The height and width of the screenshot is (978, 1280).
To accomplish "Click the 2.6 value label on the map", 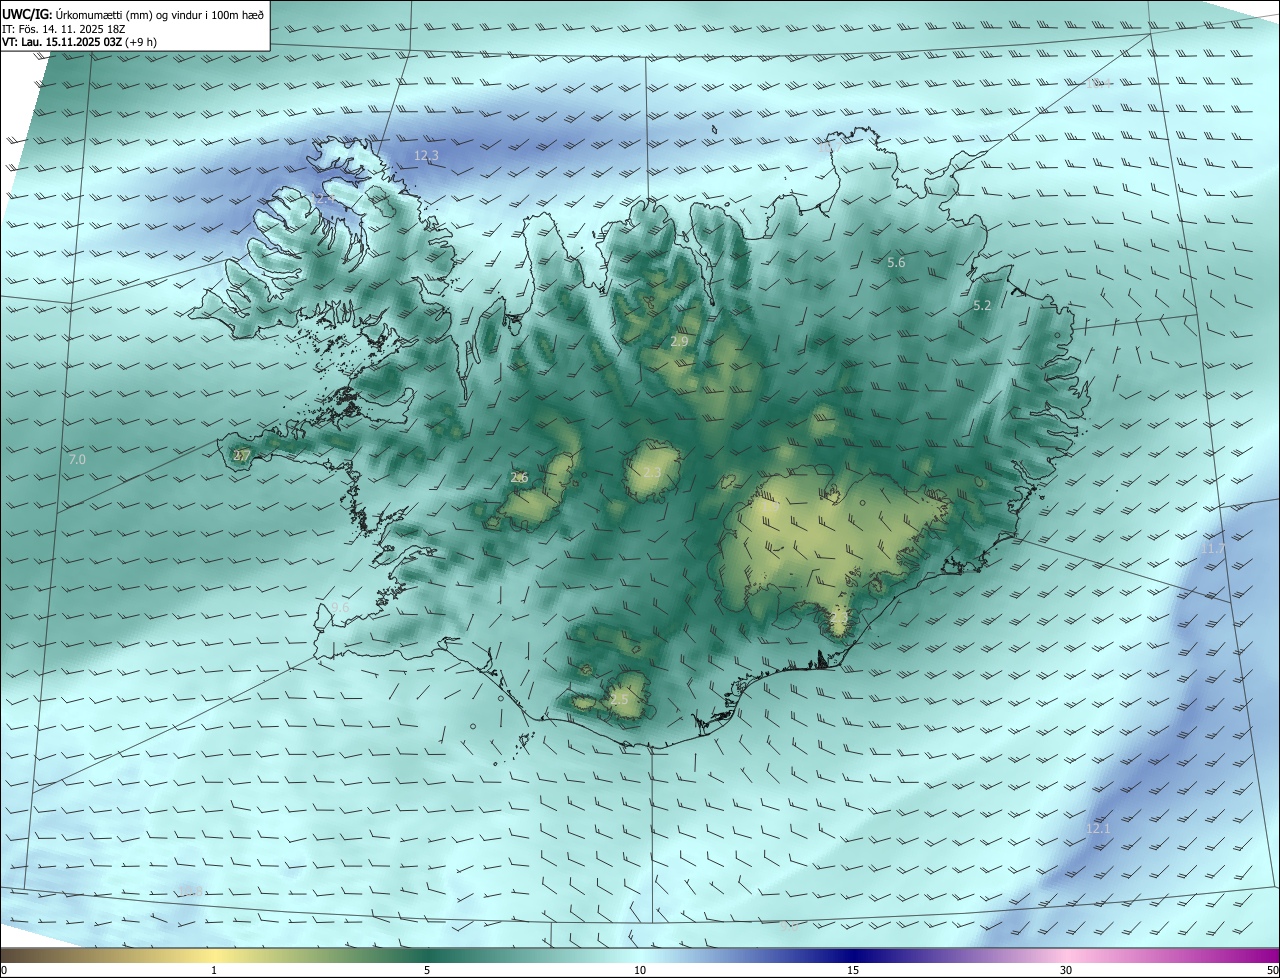I will click(519, 478).
